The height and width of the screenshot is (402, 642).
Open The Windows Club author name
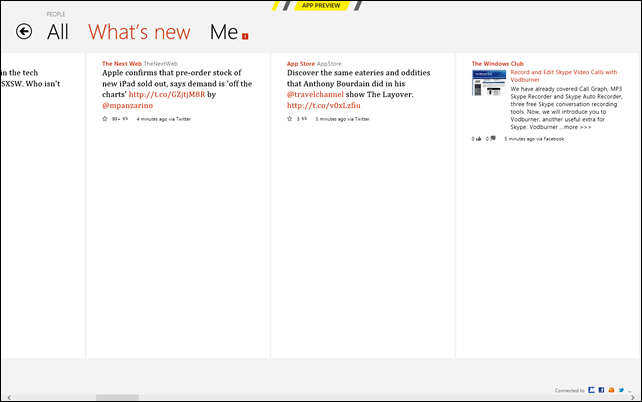click(x=497, y=64)
